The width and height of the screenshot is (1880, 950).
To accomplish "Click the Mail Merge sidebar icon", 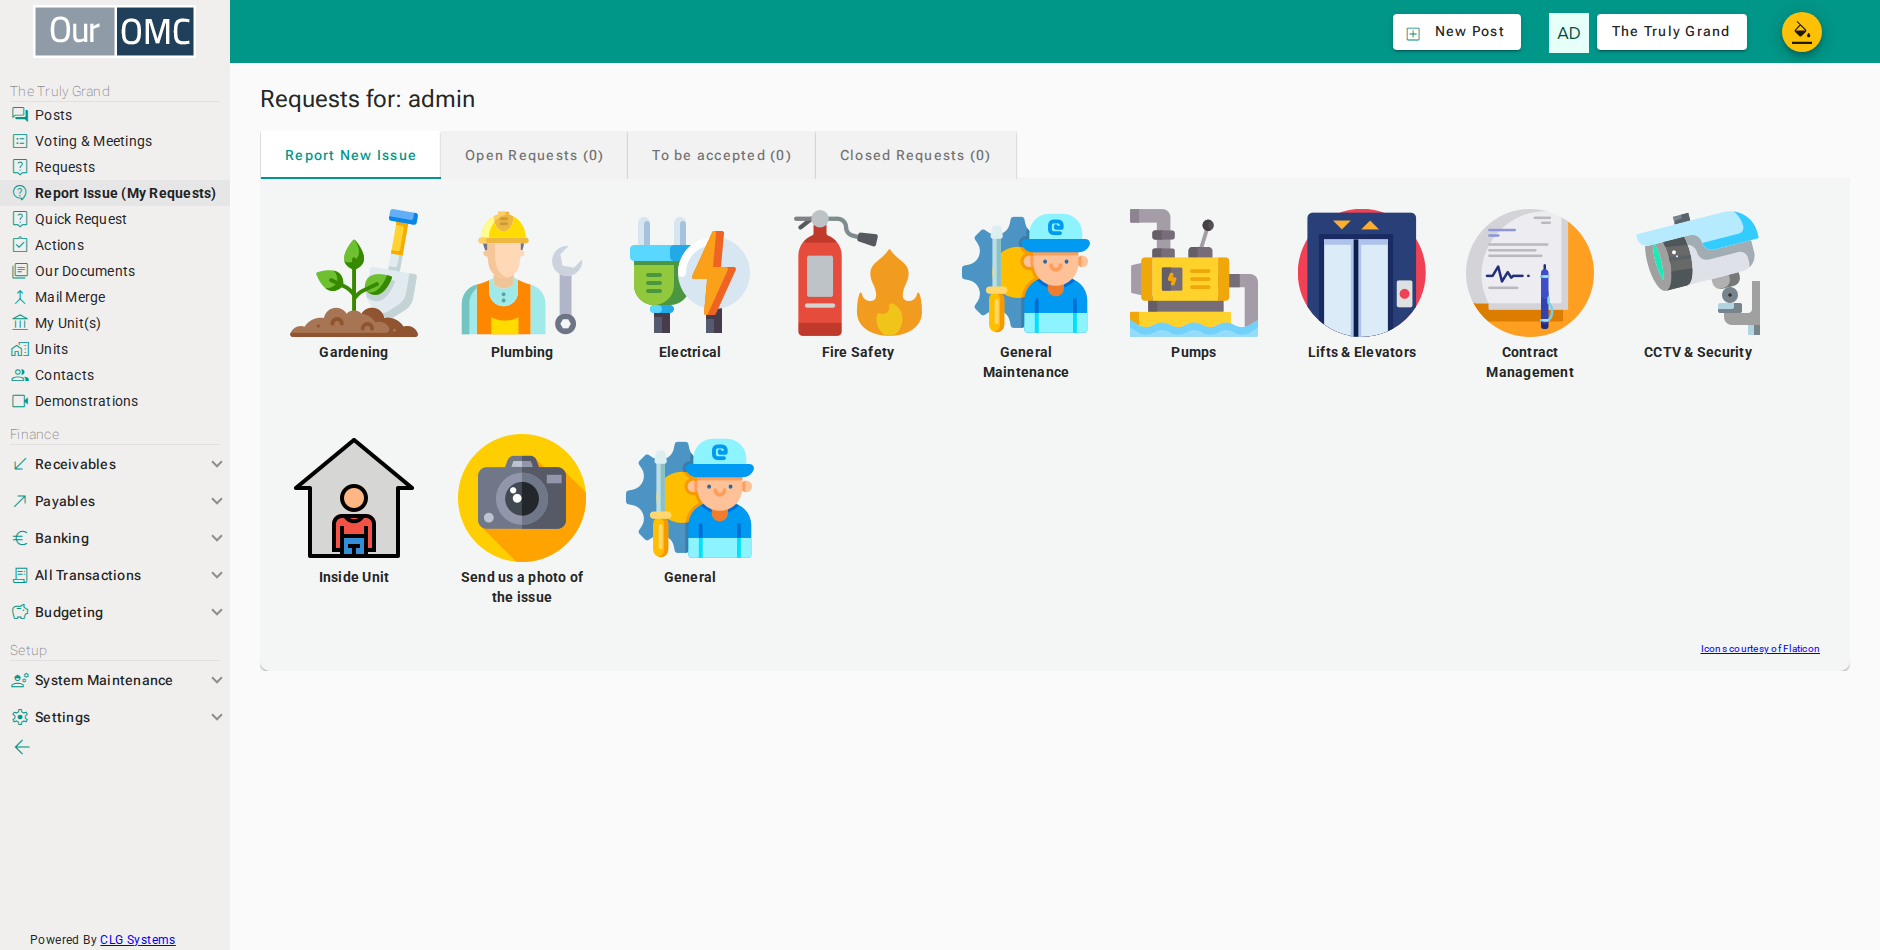I will tap(20, 297).
